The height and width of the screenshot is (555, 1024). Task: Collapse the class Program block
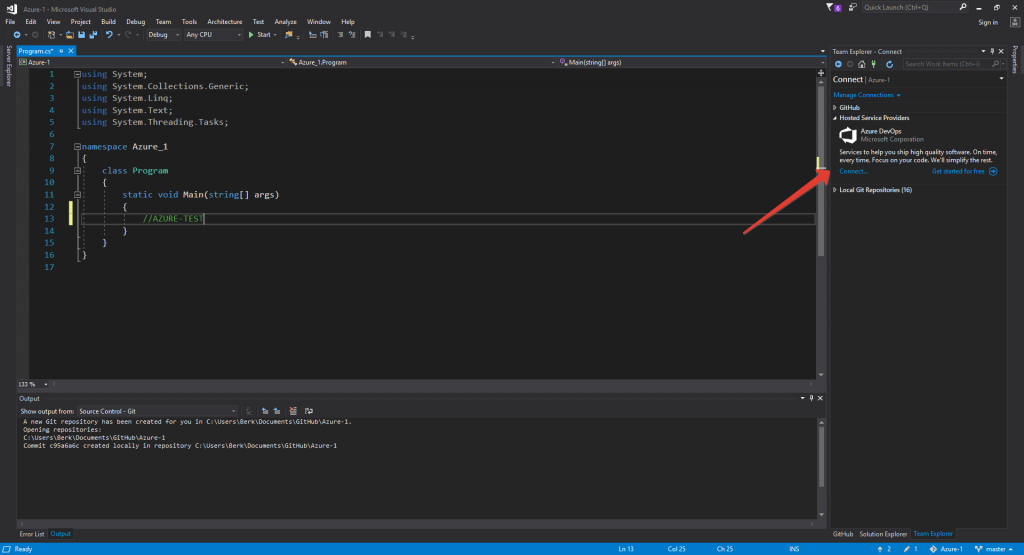[x=77, y=171]
